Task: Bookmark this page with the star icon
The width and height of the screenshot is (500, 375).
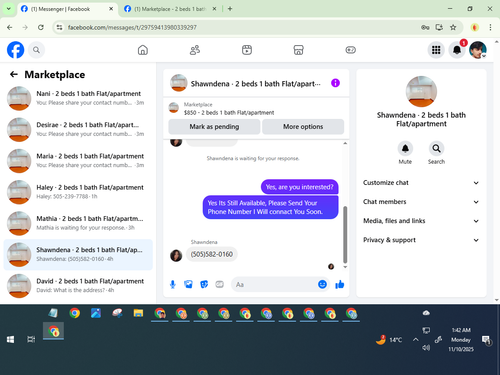Action: tap(453, 27)
